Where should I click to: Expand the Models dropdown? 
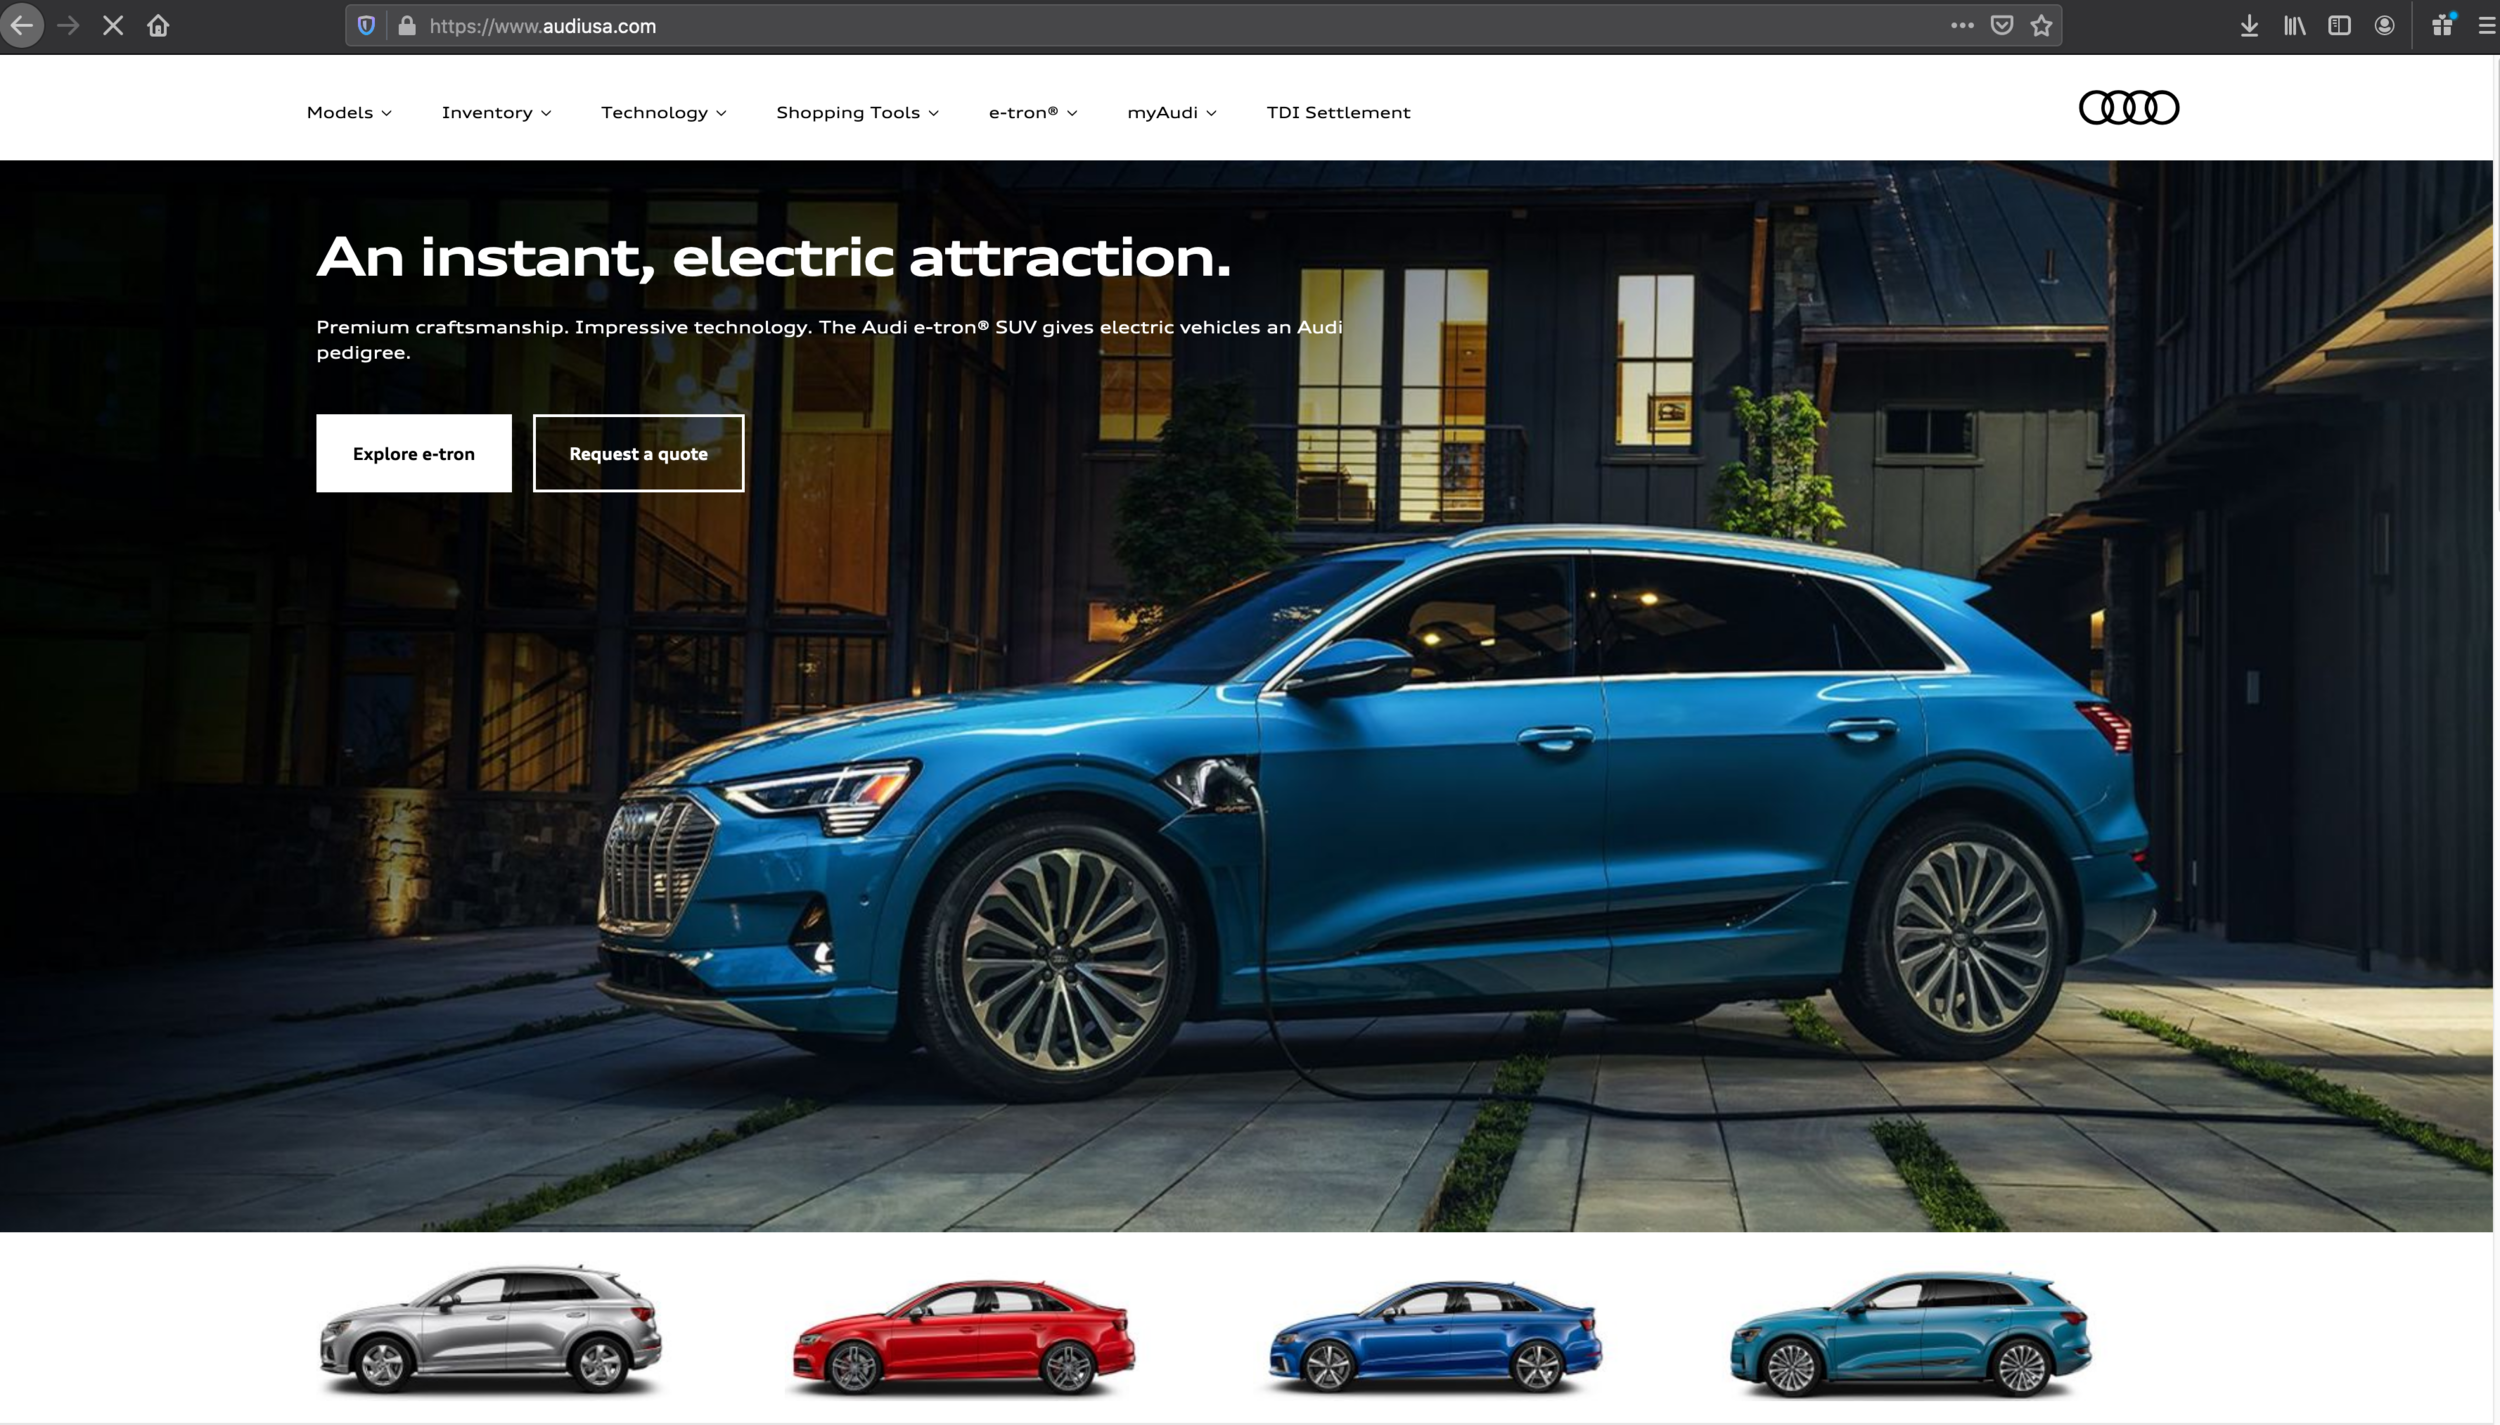[x=348, y=112]
